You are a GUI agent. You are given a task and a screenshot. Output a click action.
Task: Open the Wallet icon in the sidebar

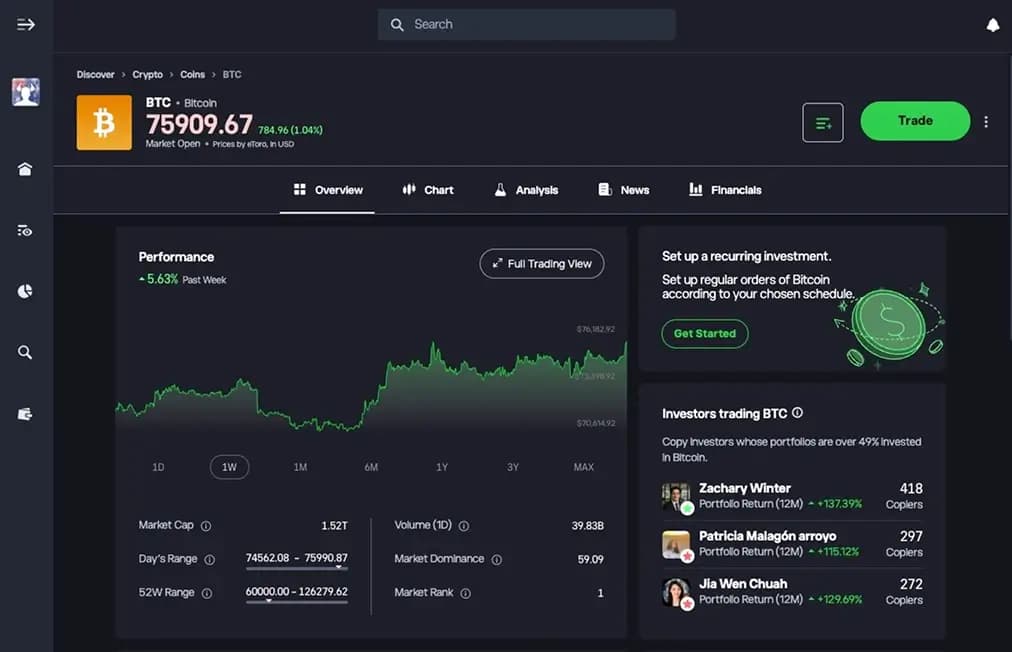(26, 413)
